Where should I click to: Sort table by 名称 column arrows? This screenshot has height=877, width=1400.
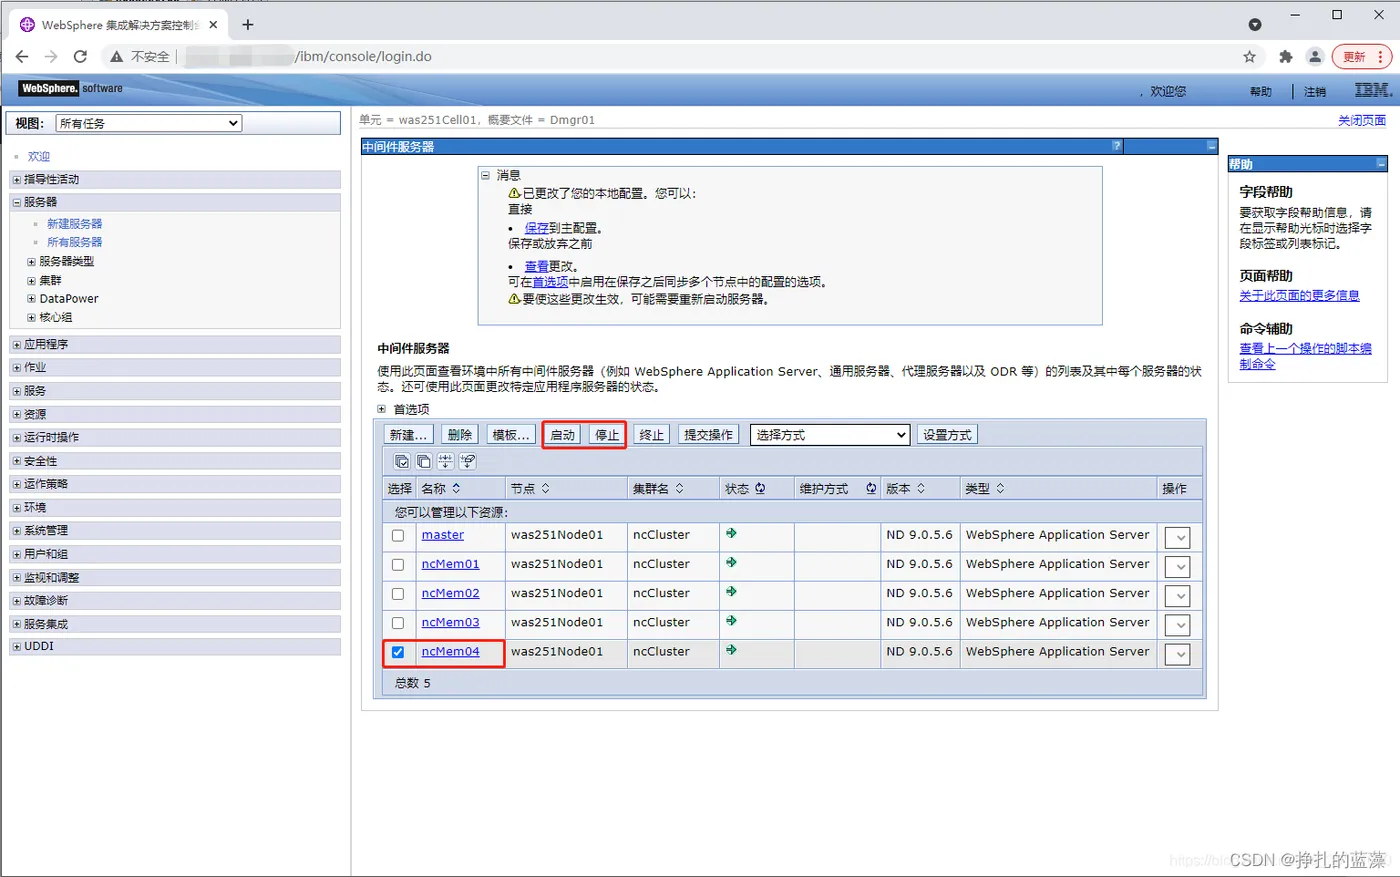[x=456, y=488]
